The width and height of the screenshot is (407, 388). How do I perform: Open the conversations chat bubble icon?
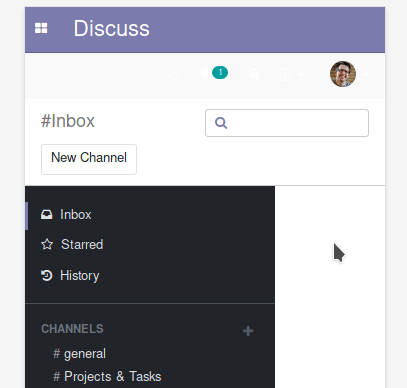pyautogui.click(x=214, y=73)
